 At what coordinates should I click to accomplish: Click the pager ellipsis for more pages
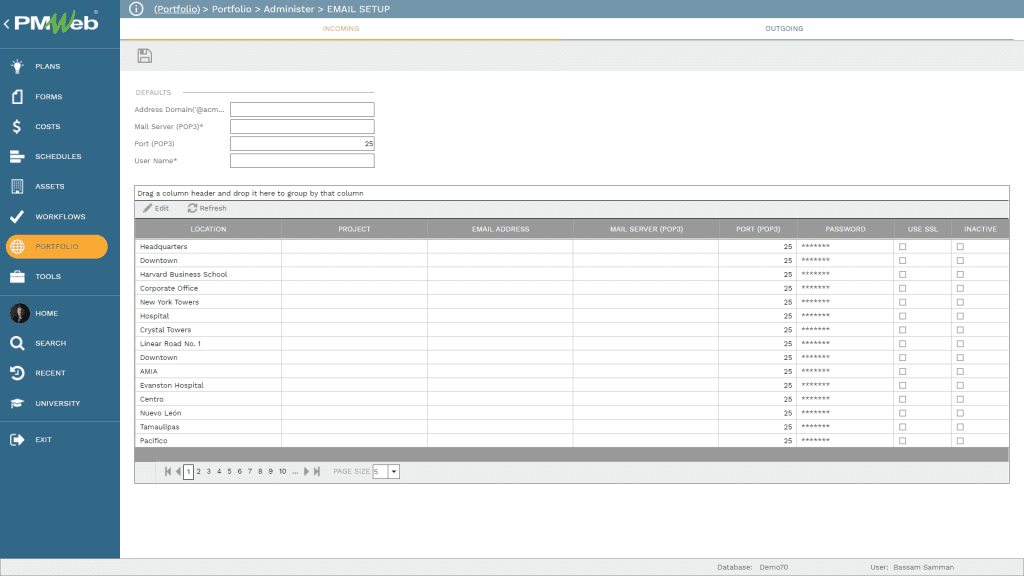(x=295, y=472)
